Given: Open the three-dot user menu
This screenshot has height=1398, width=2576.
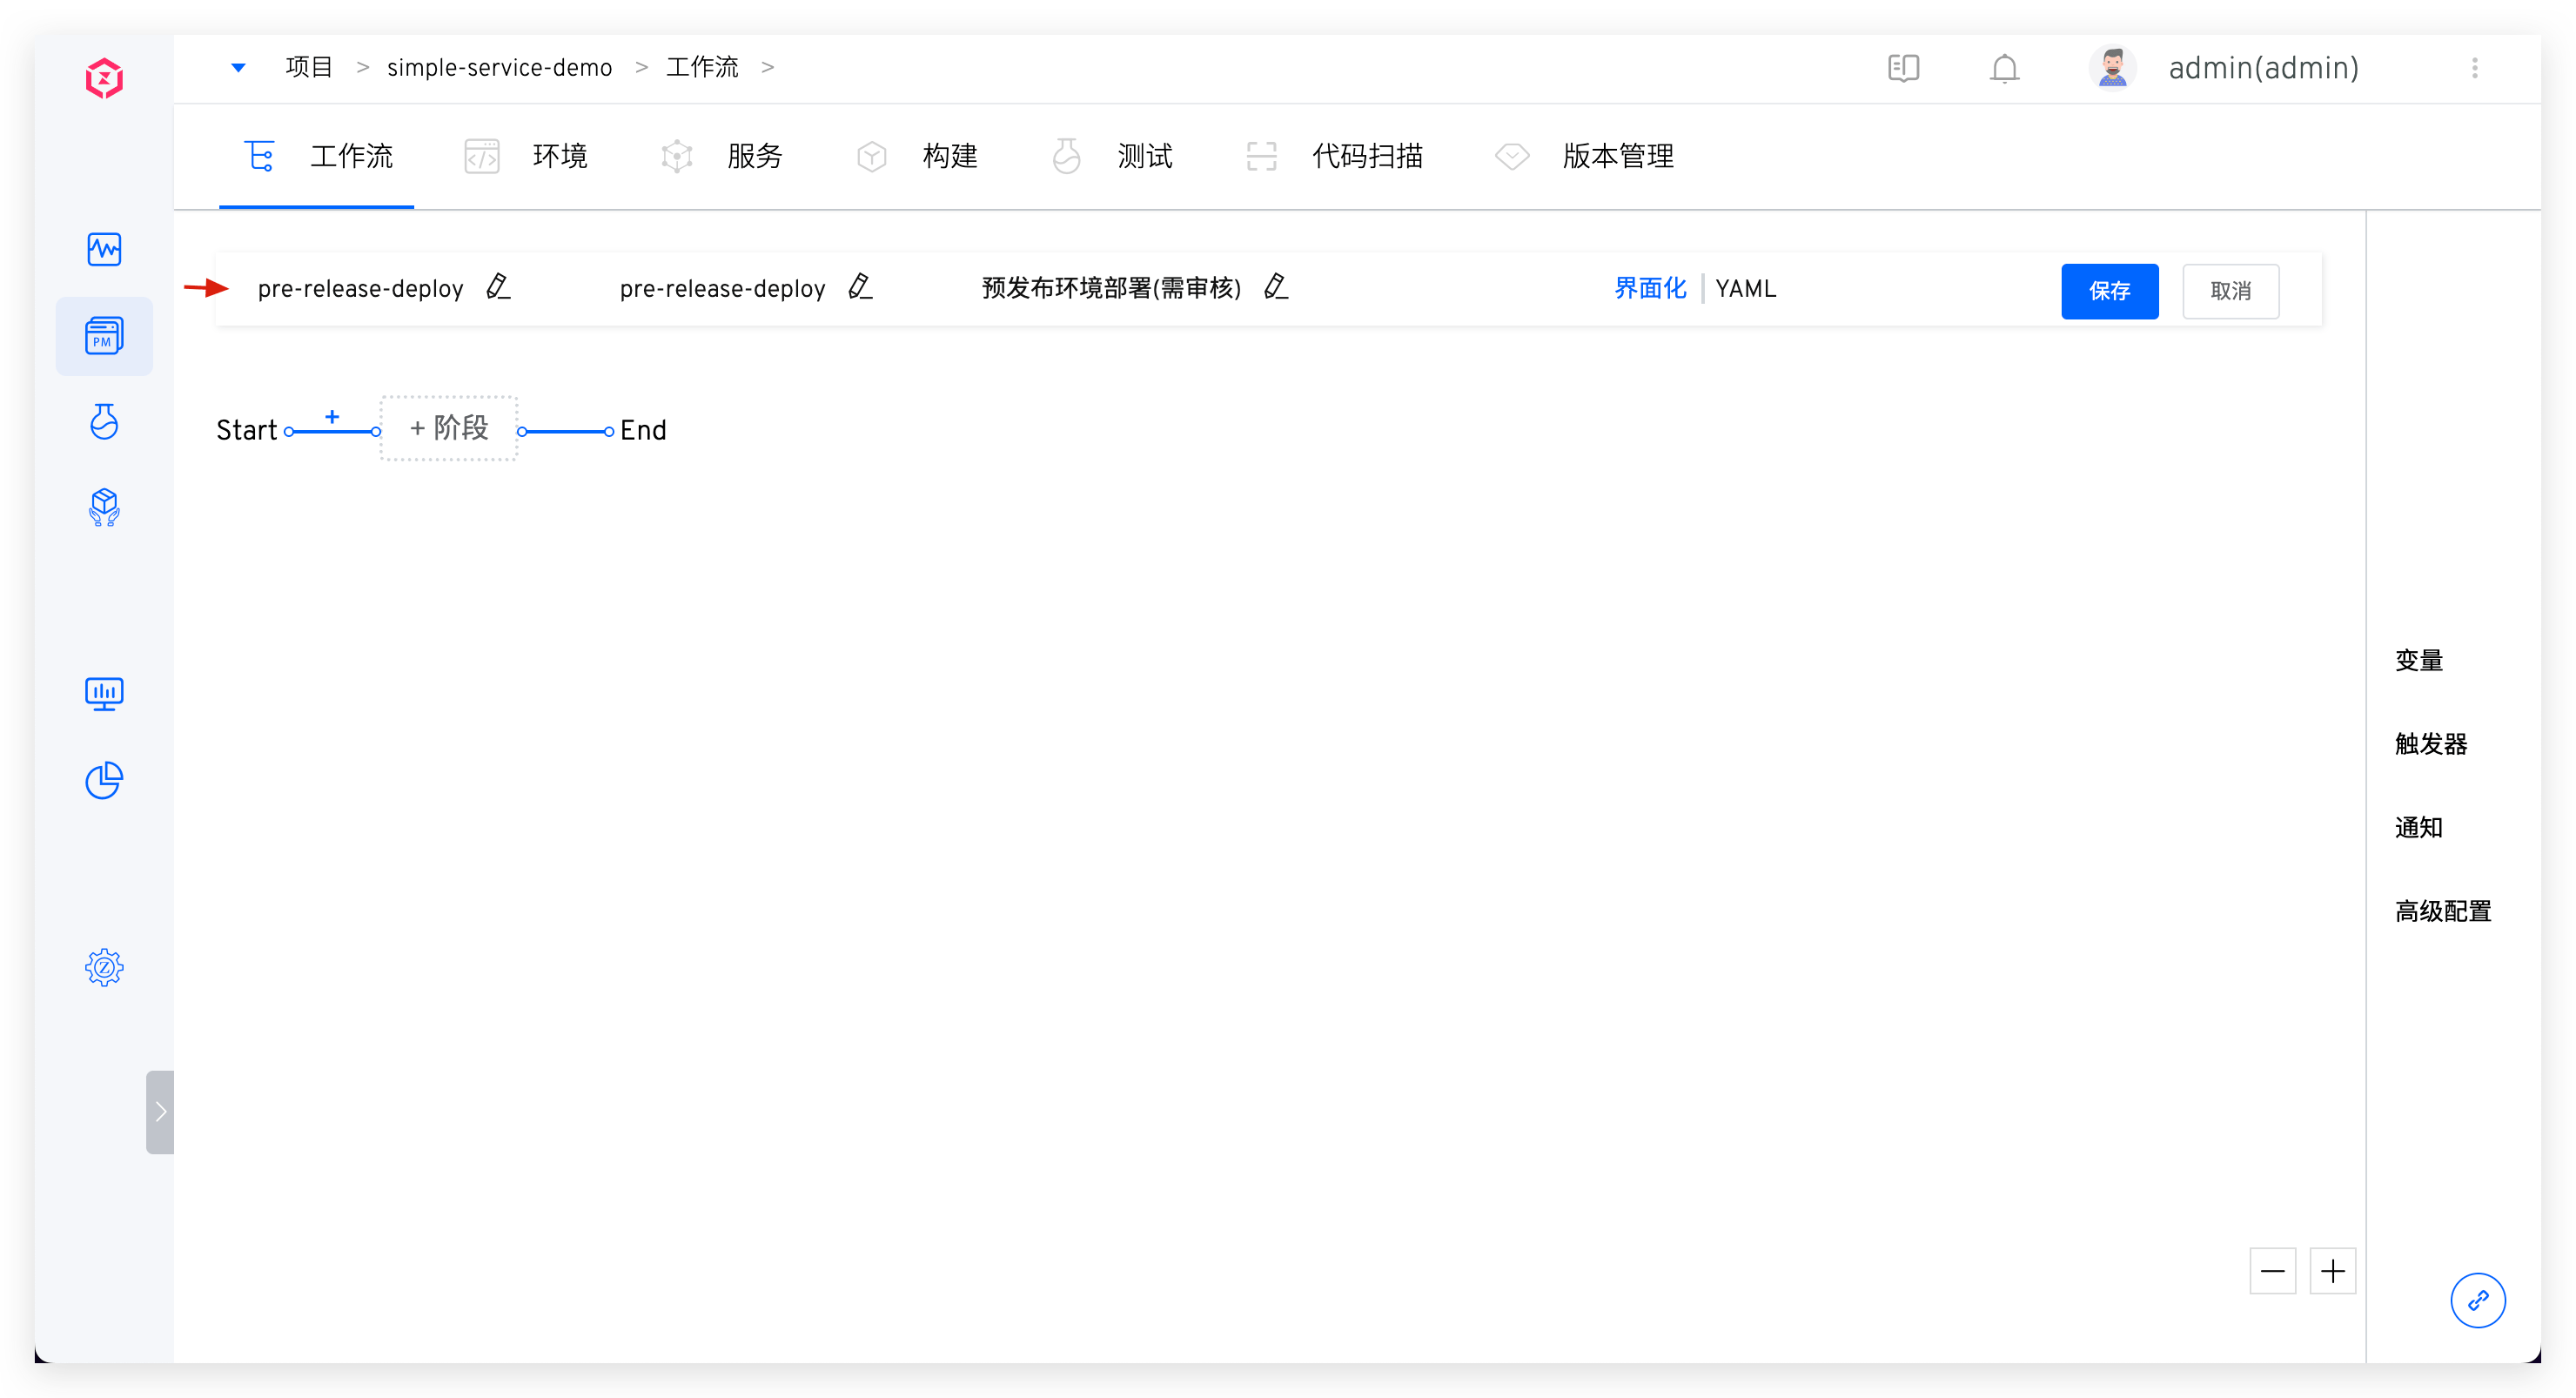Looking at the screenshot, I should [x=2474, y=68].
